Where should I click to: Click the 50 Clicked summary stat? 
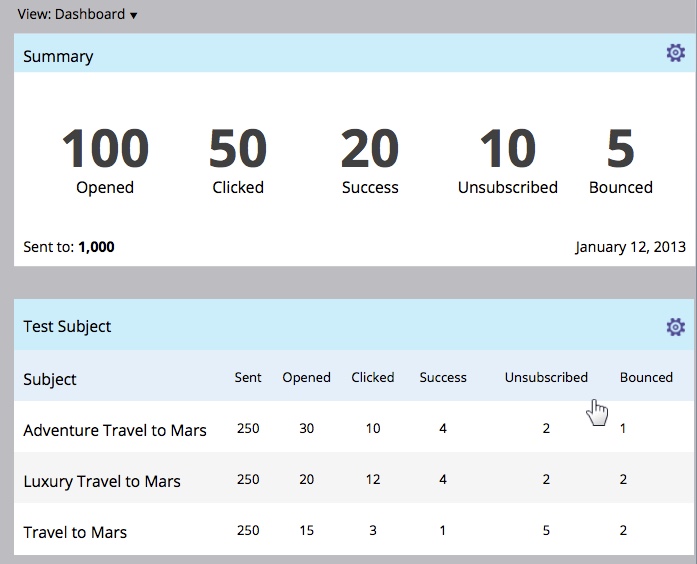[x=238, y=158]
